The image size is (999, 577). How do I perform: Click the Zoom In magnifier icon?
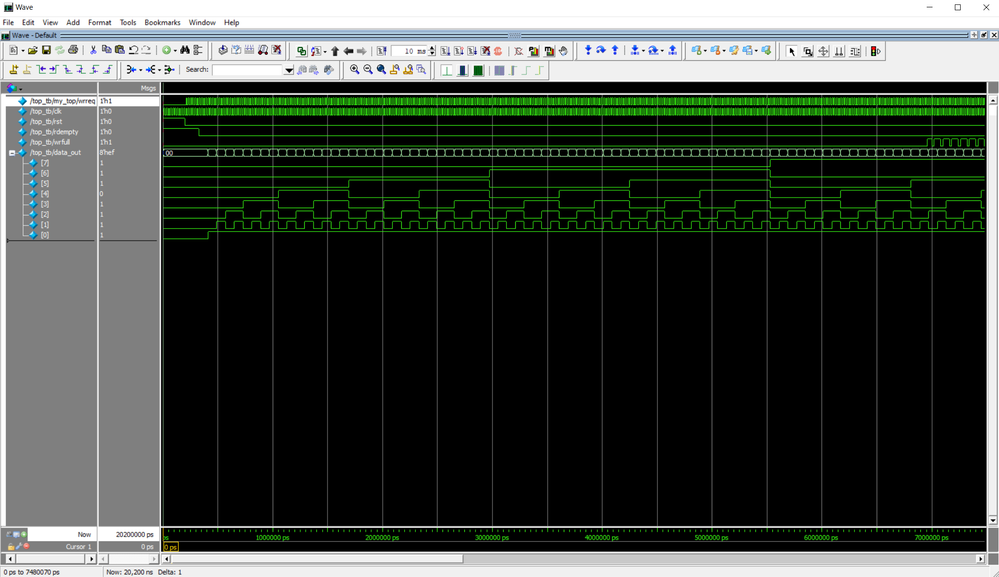[x=355, y=70]
